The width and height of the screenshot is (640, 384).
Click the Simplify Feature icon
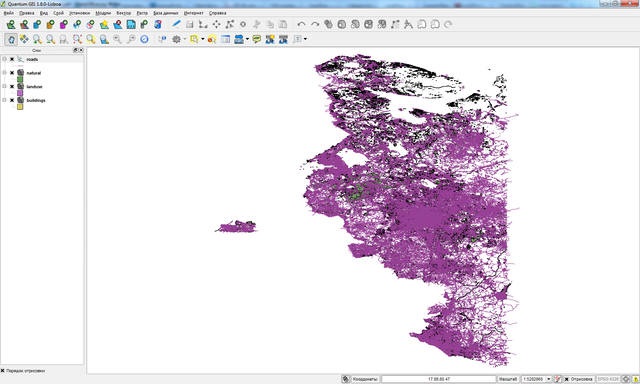(x=328, y=24)
